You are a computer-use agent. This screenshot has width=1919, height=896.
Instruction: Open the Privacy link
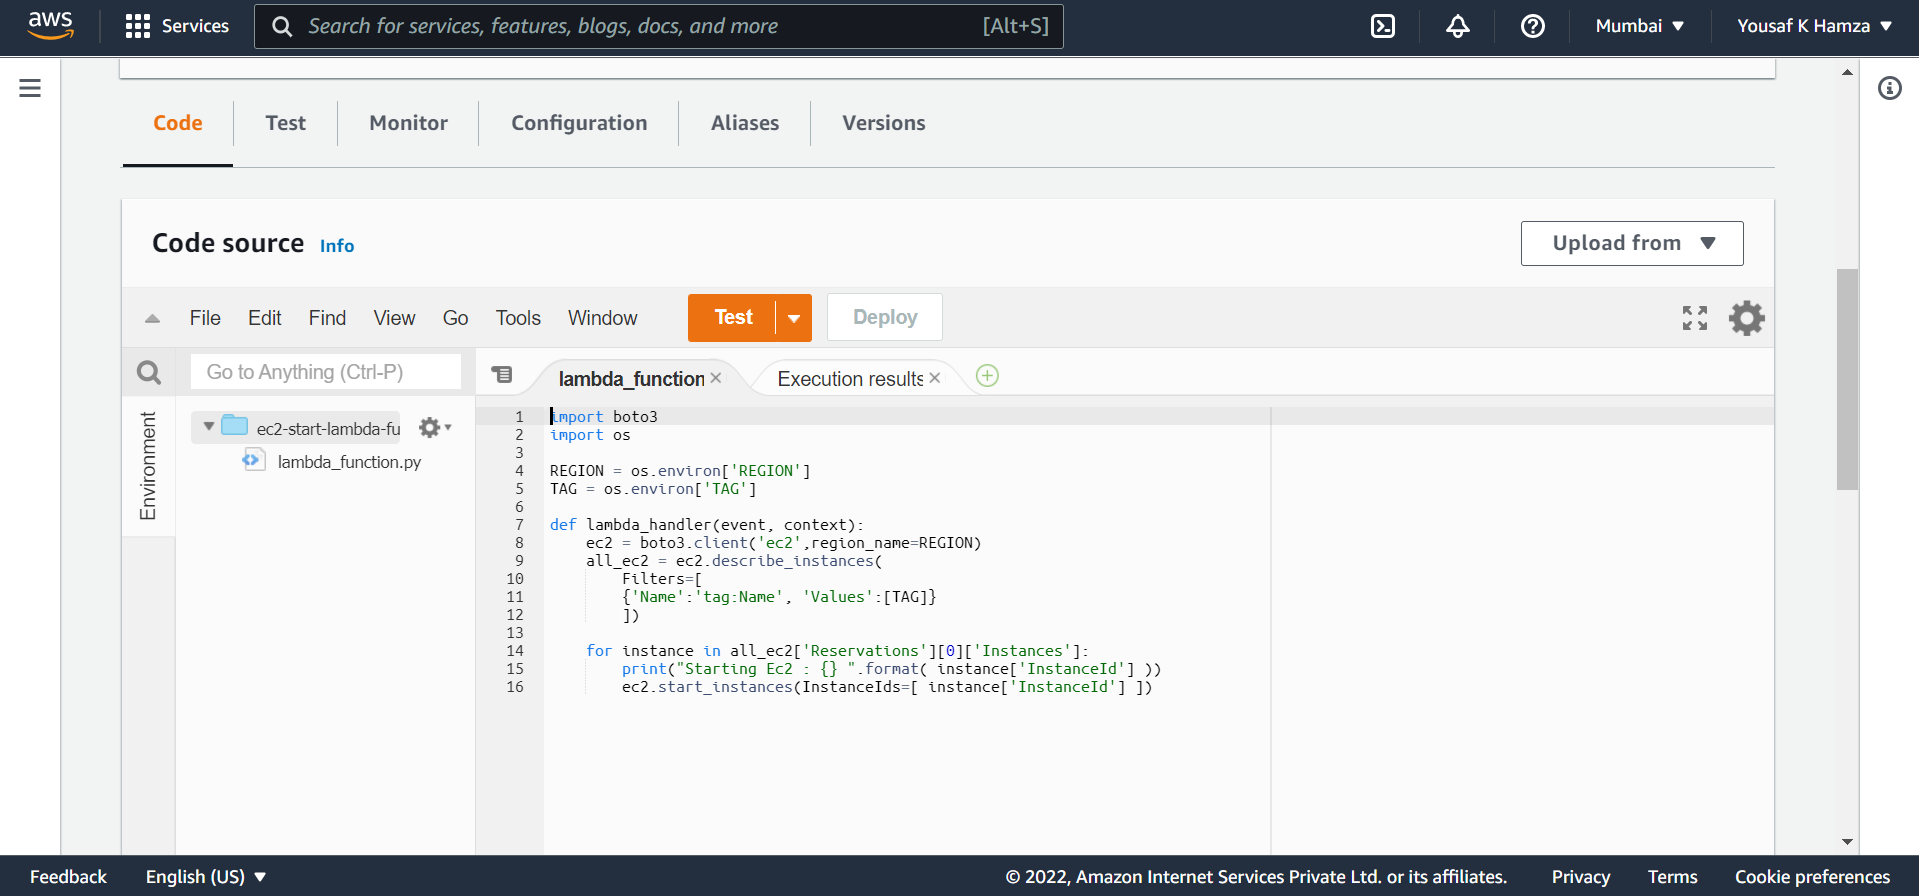coord(1580,877)
